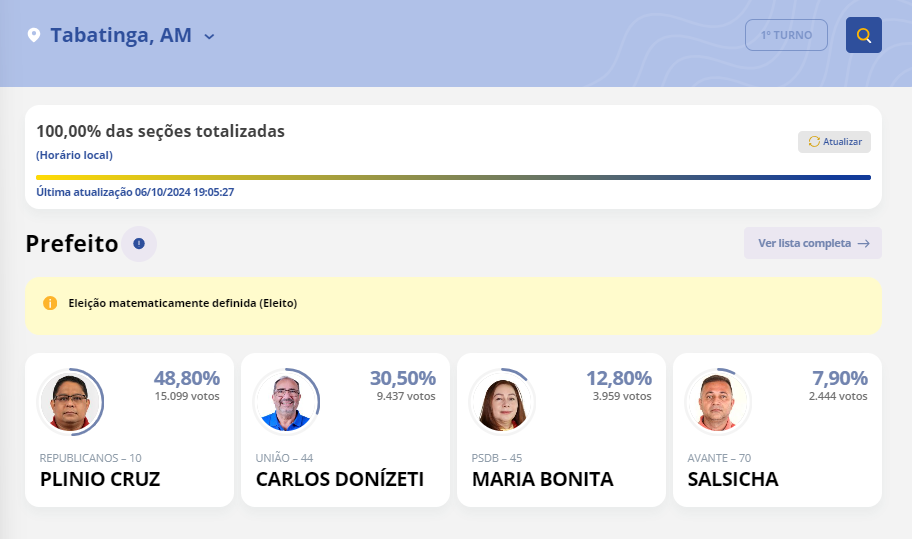Click the location pin icon
This screenshot has width=912, height=539.
click(x=34, y=36)
